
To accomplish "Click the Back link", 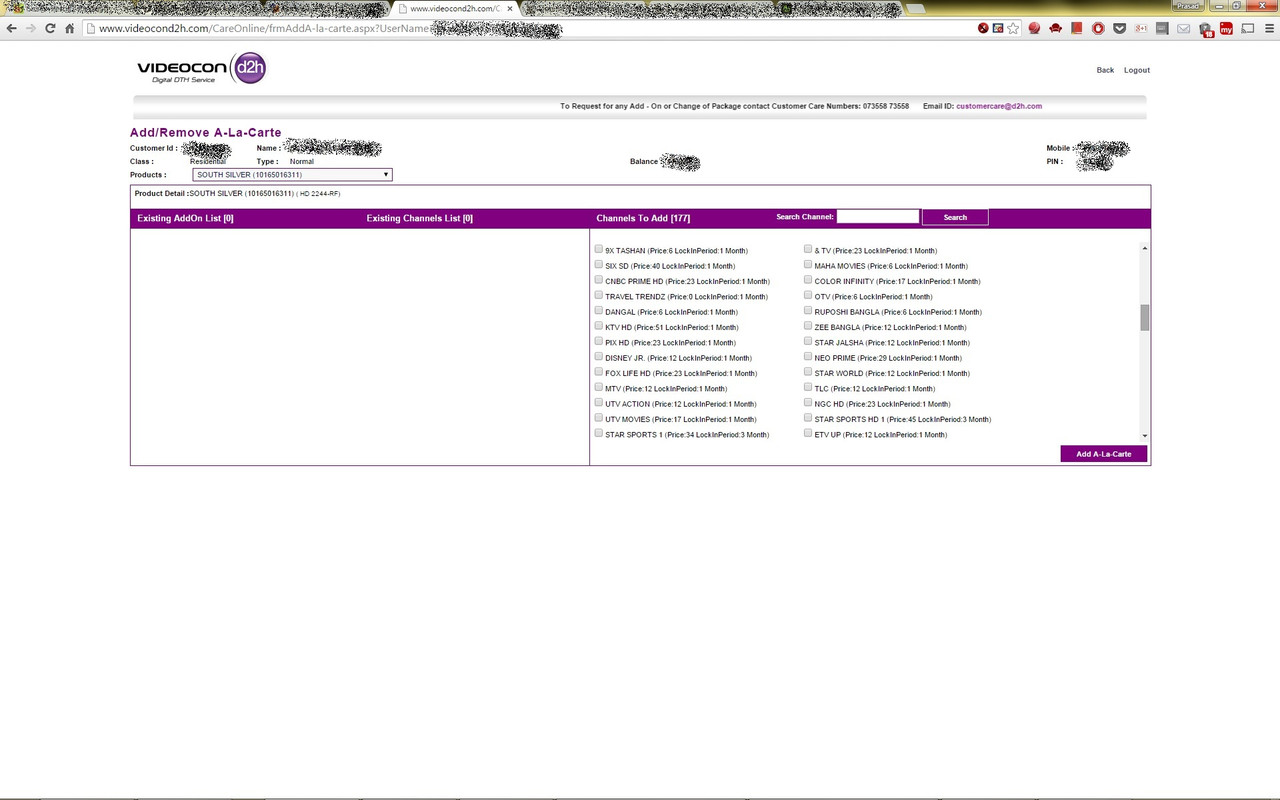I will 1105,70.
